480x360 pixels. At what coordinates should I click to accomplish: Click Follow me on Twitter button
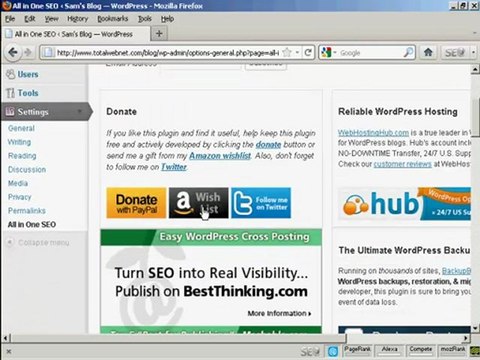(x=261, y=203)
